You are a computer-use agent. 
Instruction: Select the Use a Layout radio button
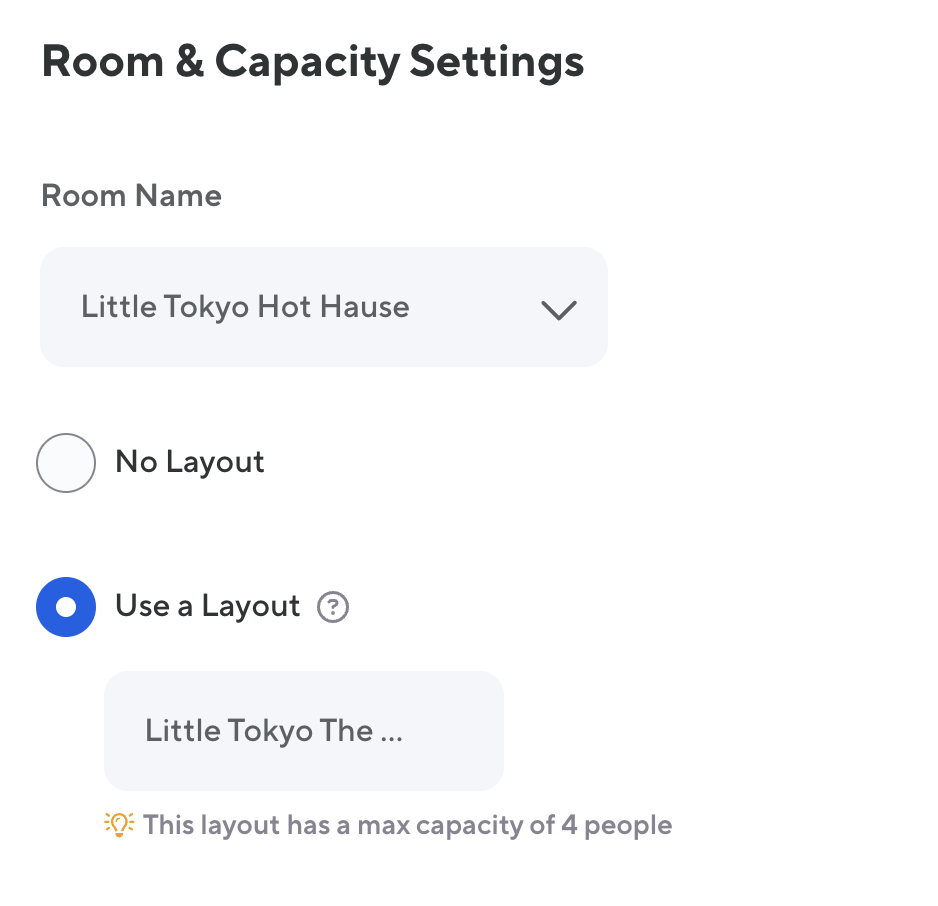[x=66, y=607]
